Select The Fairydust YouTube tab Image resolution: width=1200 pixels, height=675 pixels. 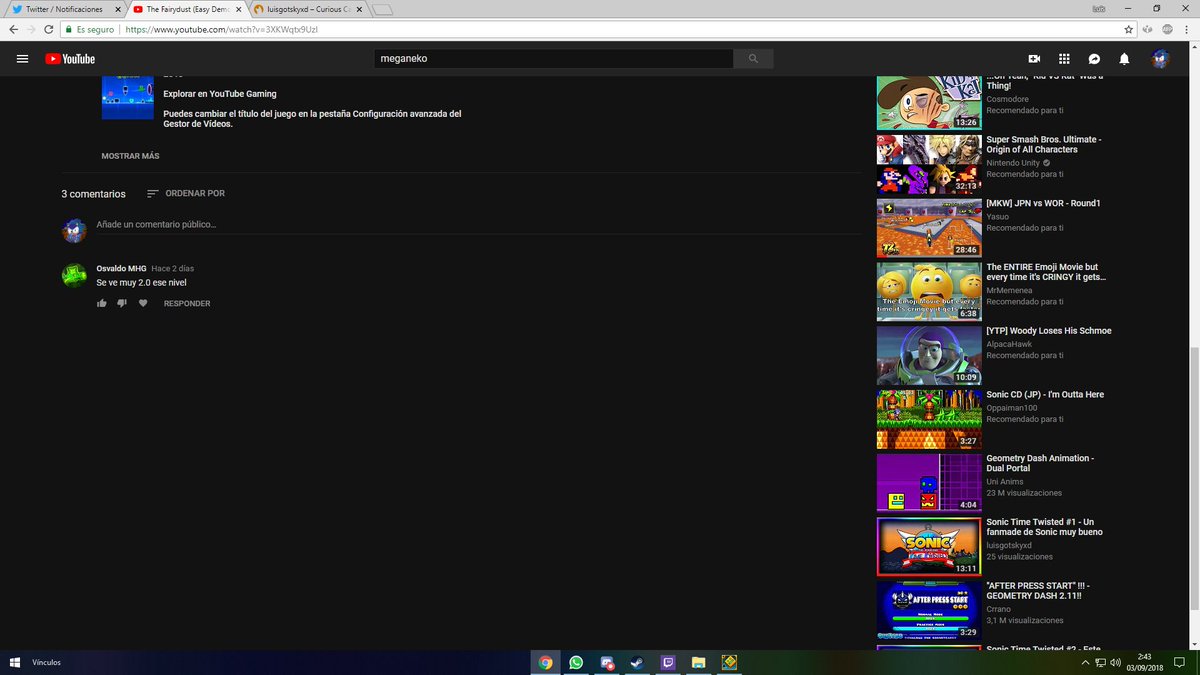coord(187,9)
